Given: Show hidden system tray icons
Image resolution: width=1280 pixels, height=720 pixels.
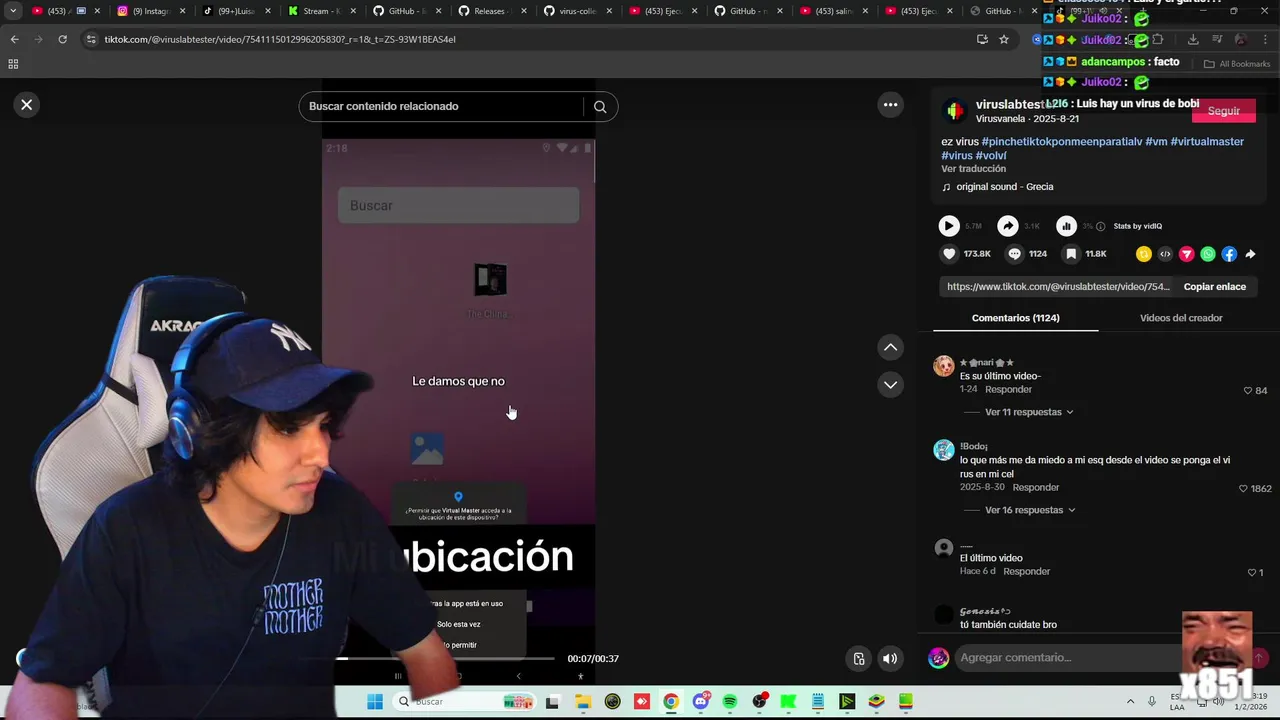Looking at the screenshot, I should coord(1130,702).
